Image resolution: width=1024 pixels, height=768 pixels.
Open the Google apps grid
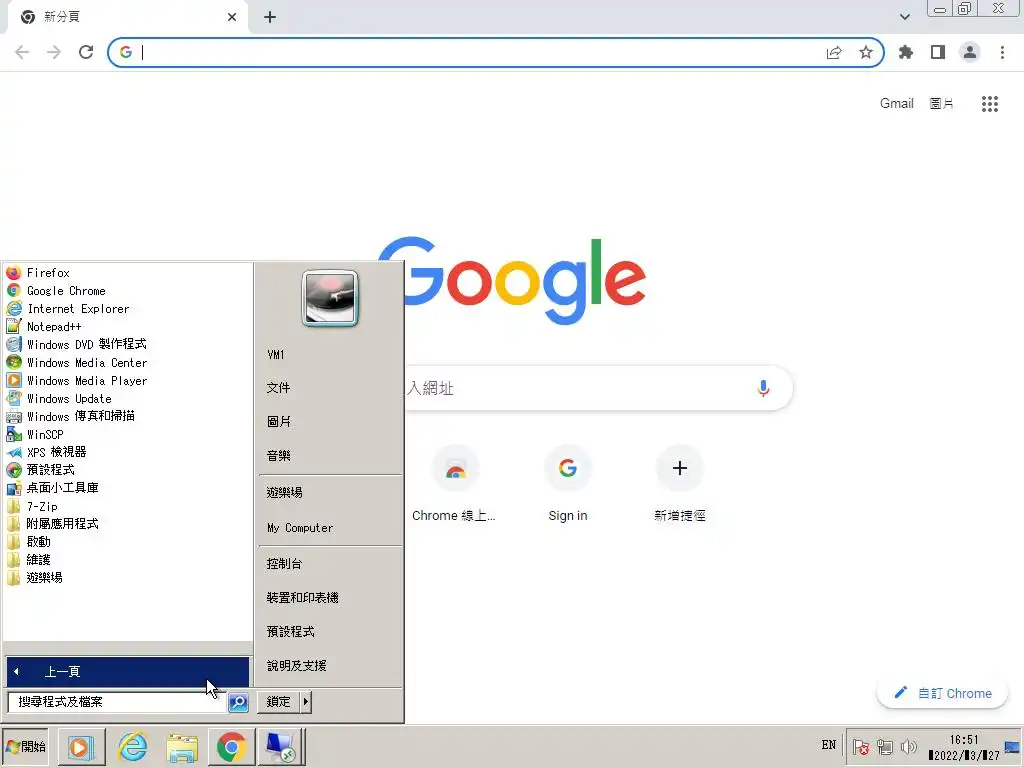pos(990,104)
